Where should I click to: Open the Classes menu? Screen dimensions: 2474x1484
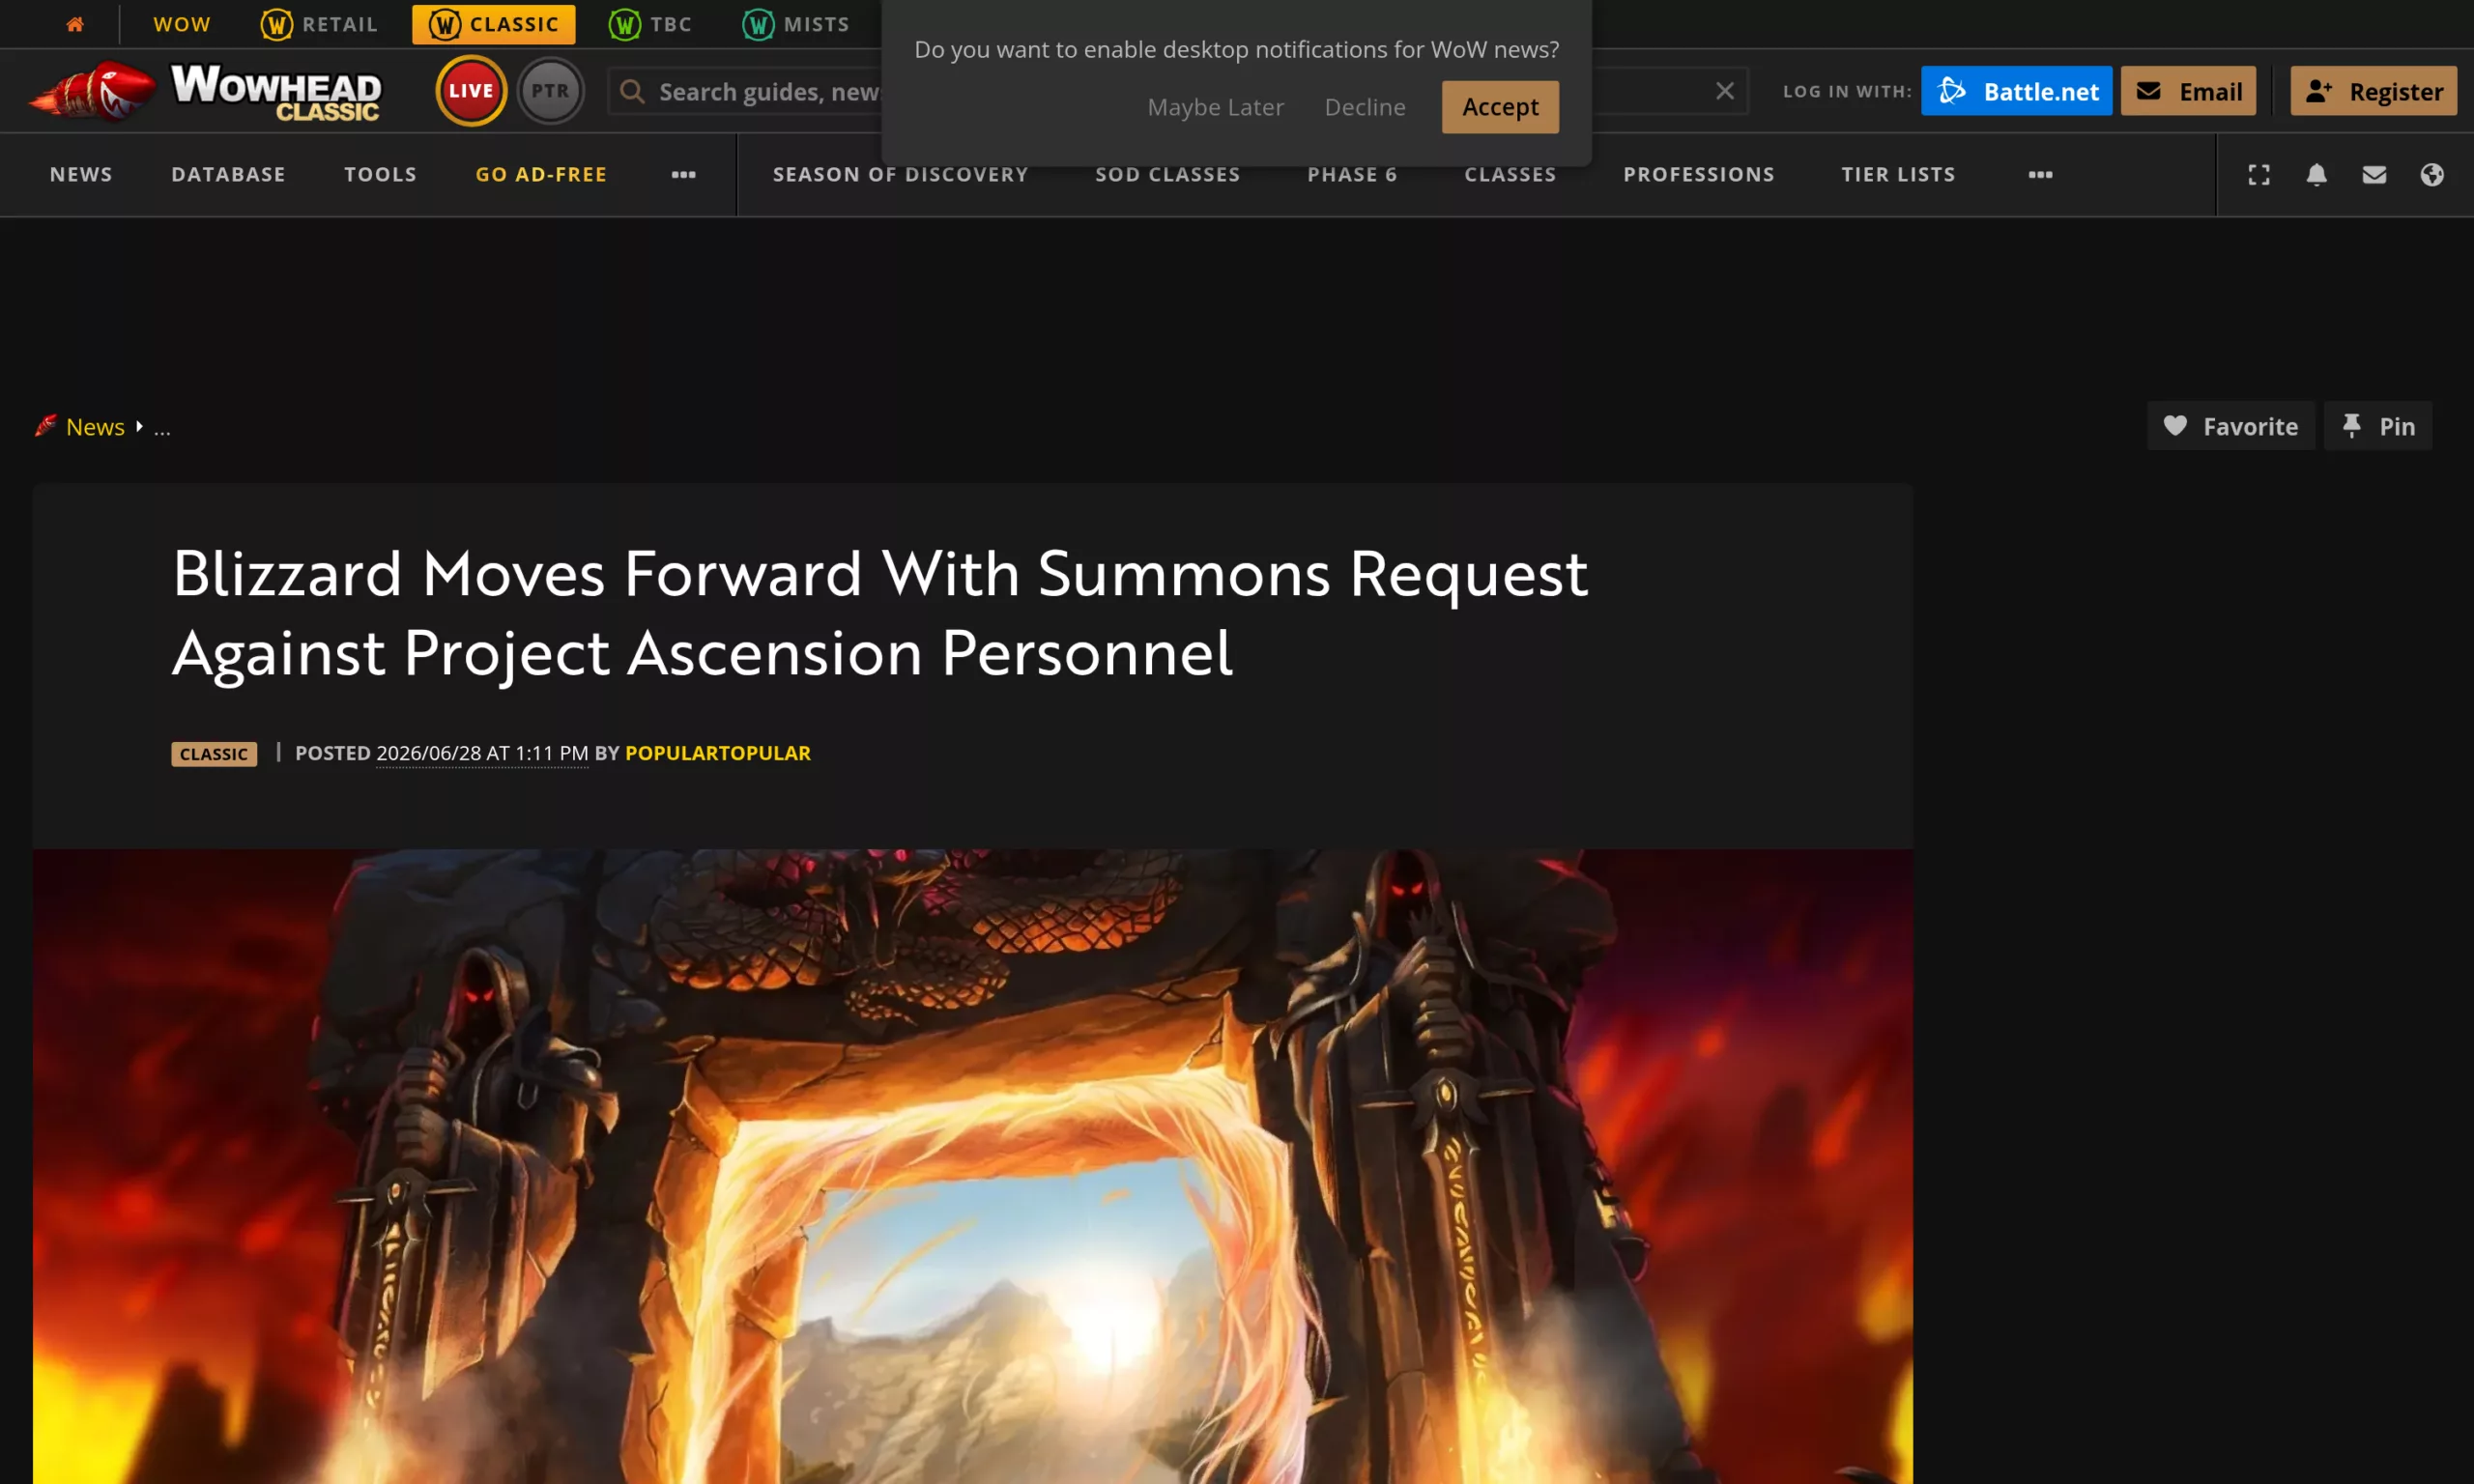[1510, 174]
